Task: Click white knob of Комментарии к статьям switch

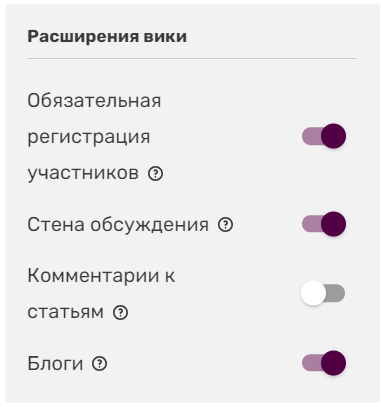Action: pyautogui.click(x=313, y=293)
